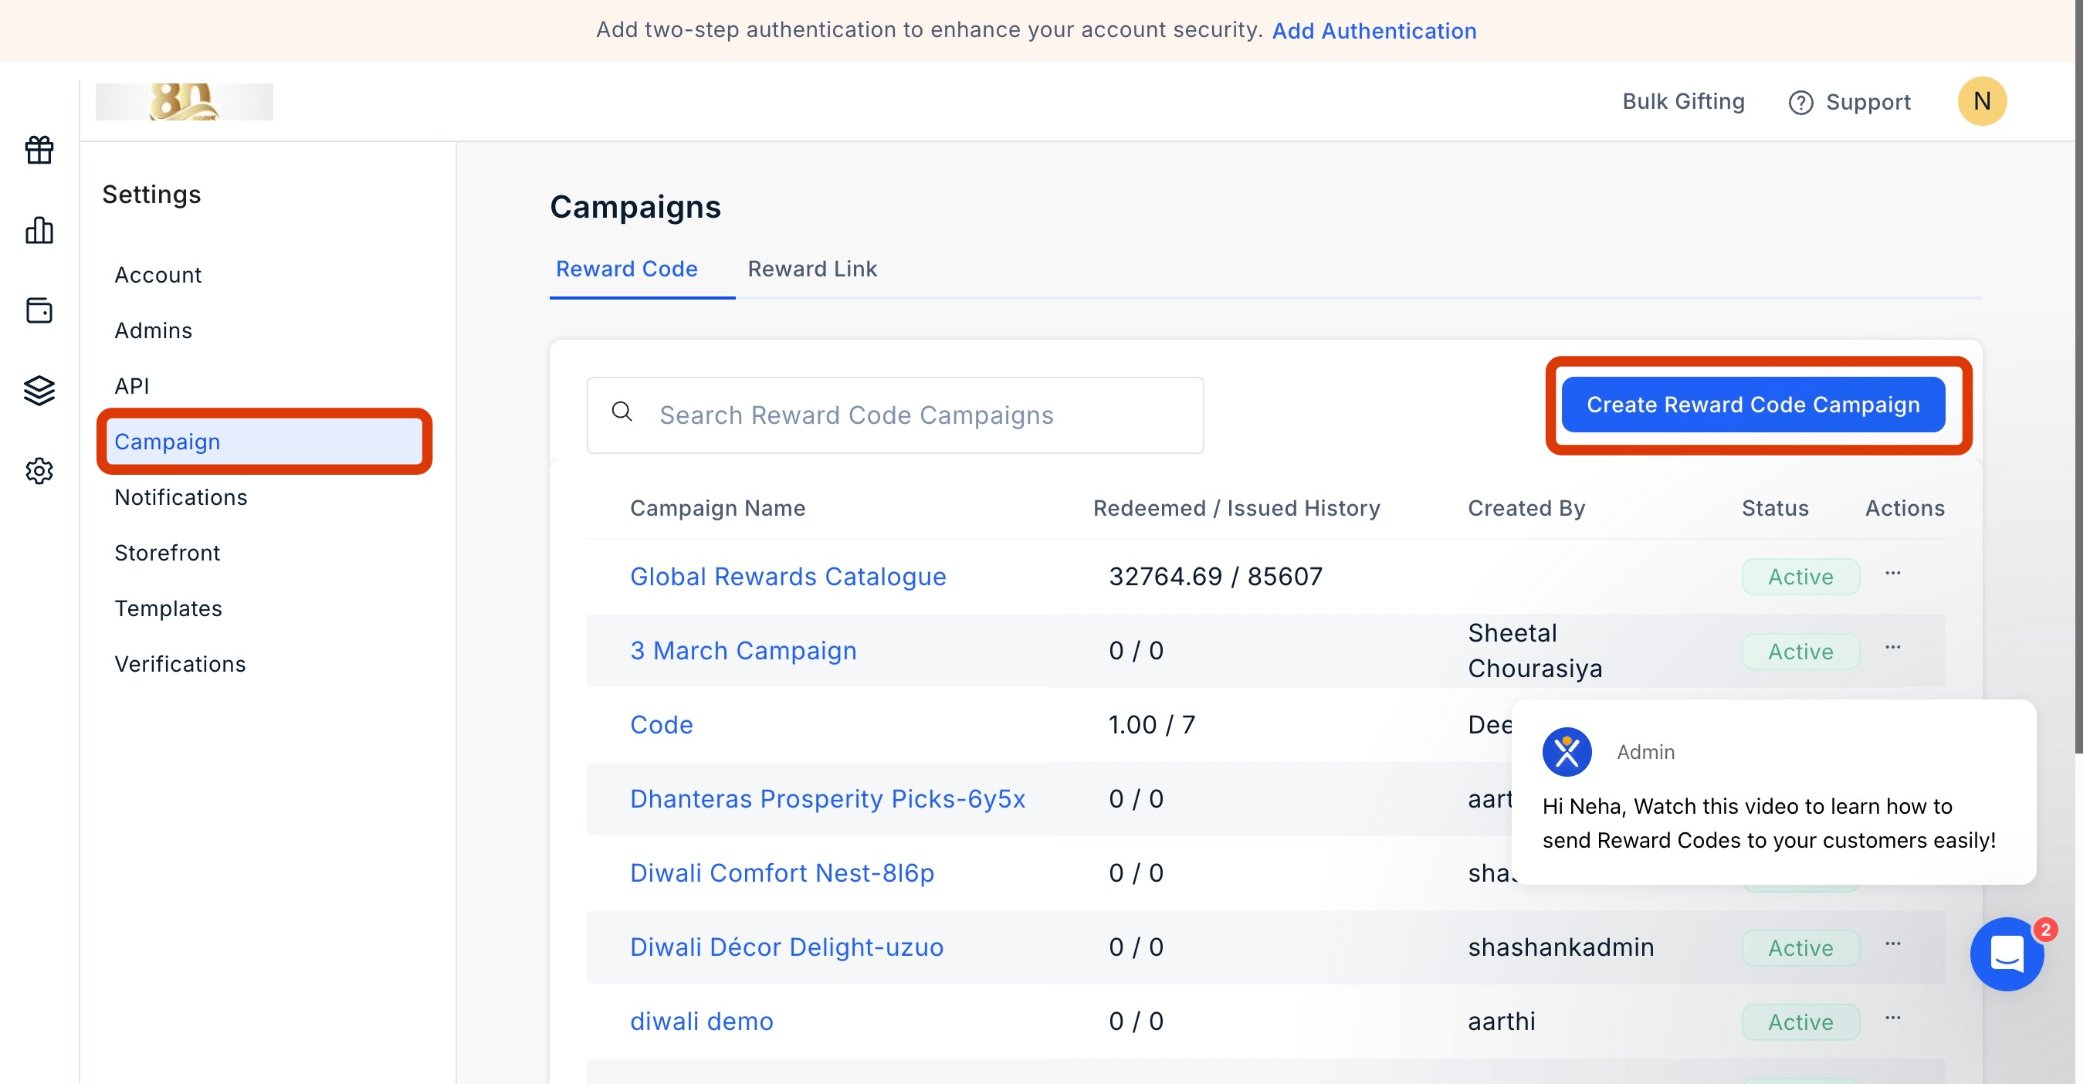Click the company logo in header
This screenshot has height=1084, width=2084.
tap(184, 101)
